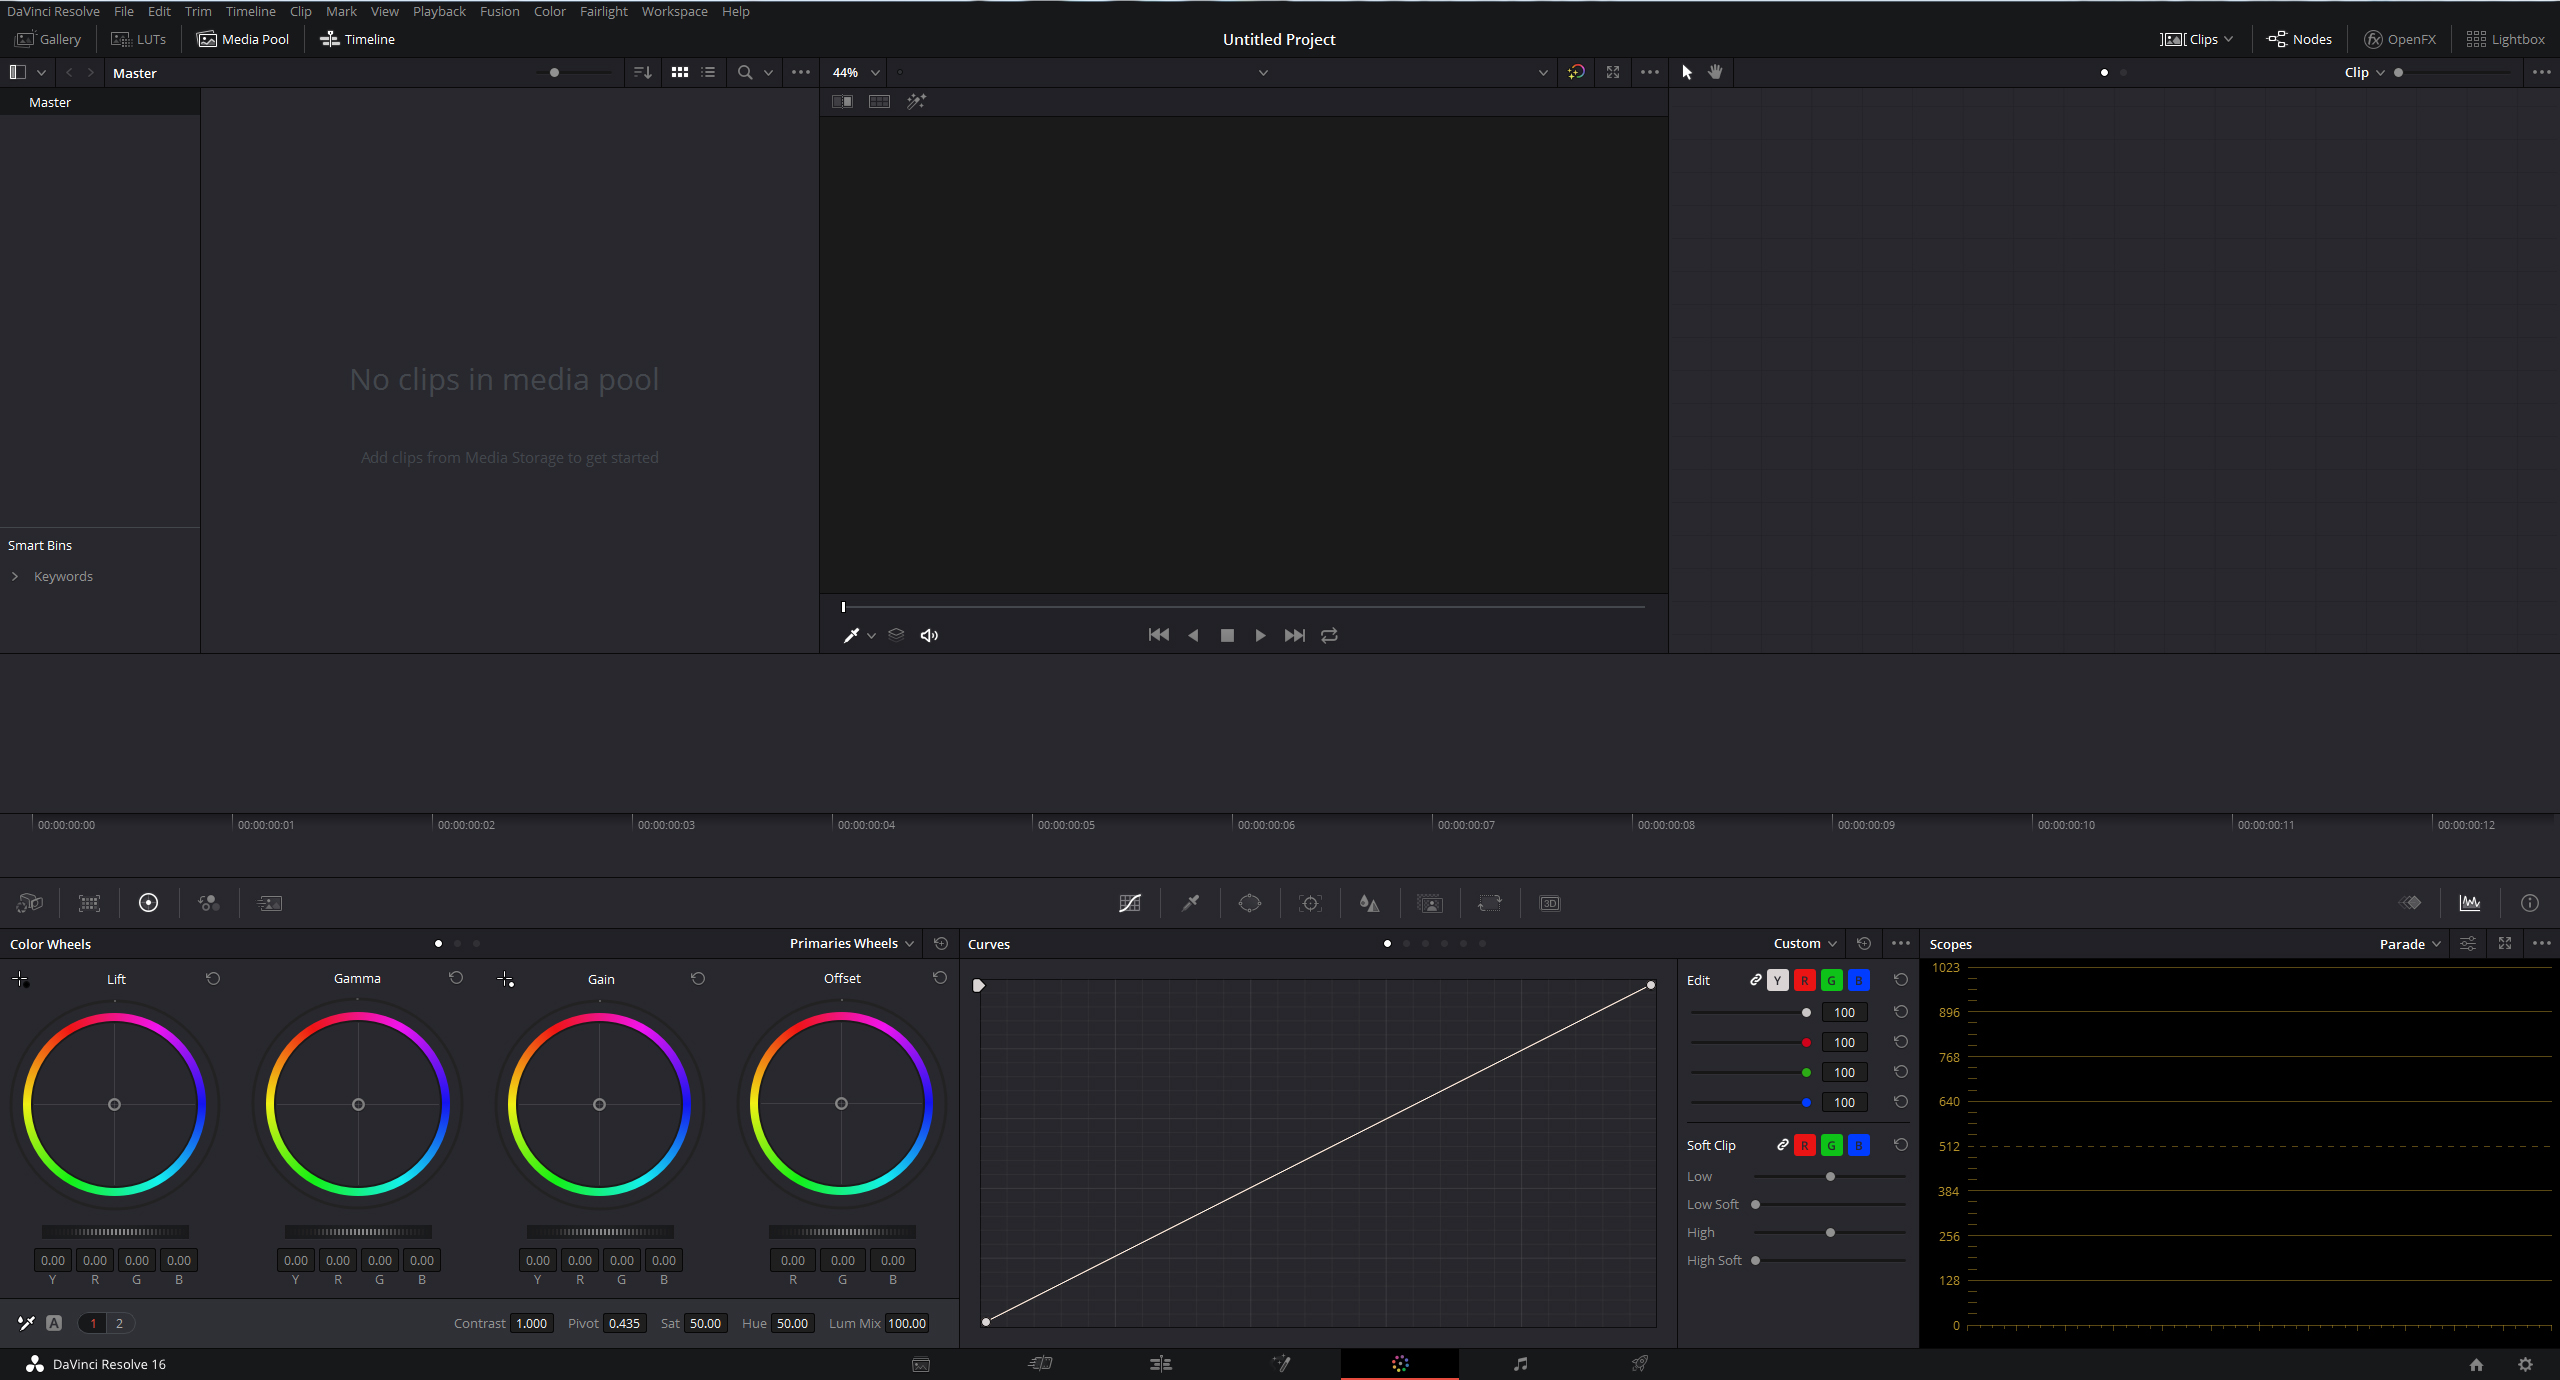
Task: Expand the Keywords smart bin
Action: tap(15, 576)
